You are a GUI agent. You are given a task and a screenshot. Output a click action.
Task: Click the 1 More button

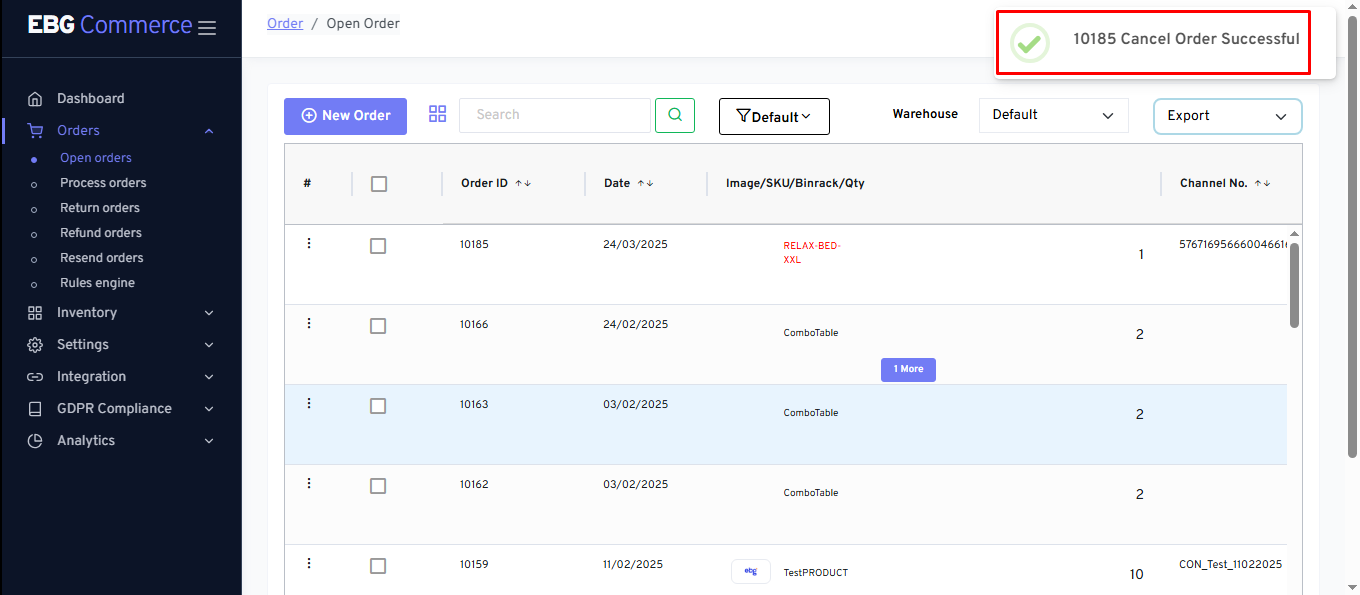pos(908,369)
